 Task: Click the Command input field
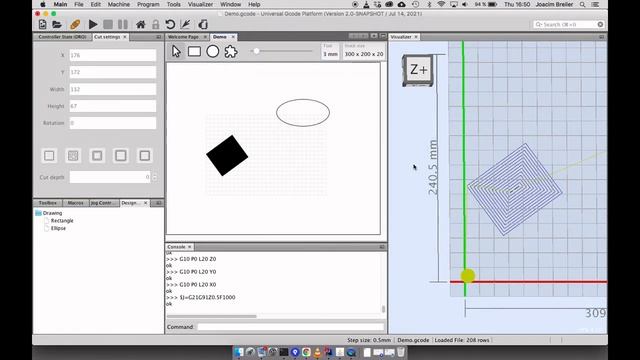click(291, 327)
